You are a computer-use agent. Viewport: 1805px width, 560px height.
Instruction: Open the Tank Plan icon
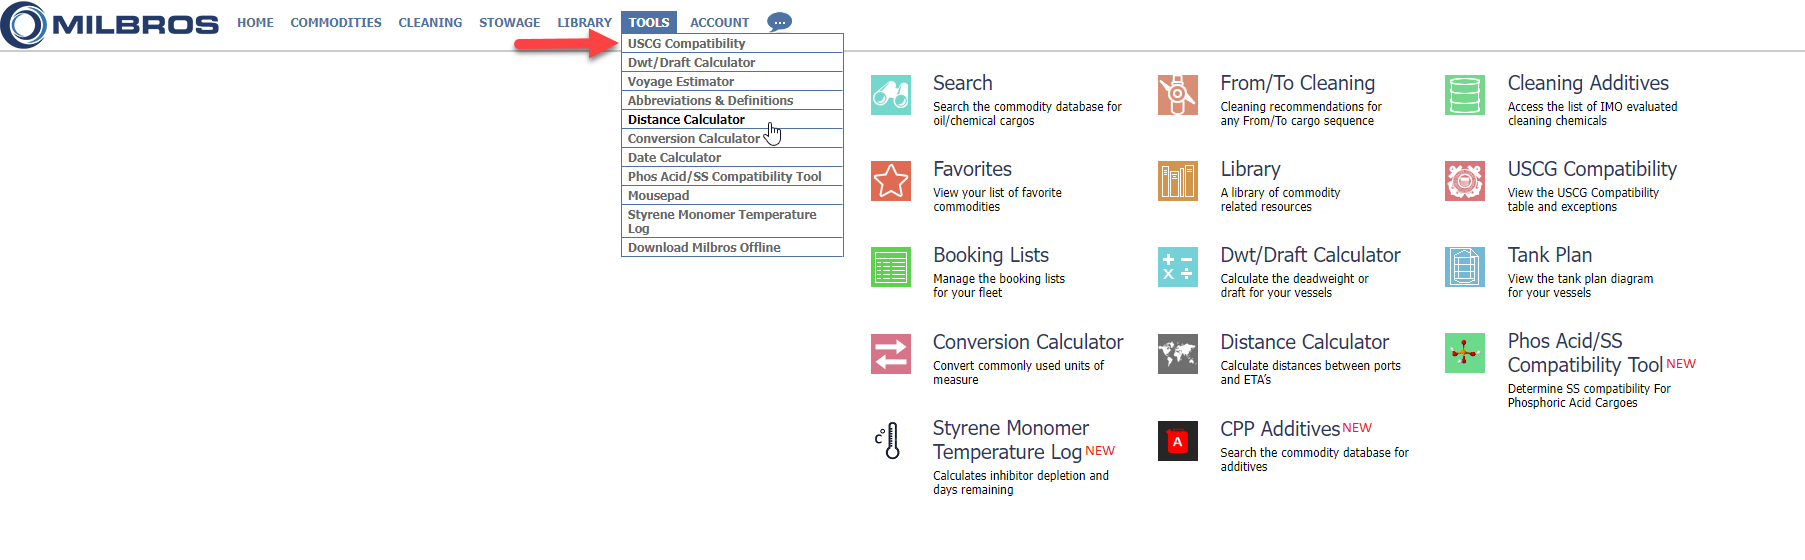(1464, 267)
